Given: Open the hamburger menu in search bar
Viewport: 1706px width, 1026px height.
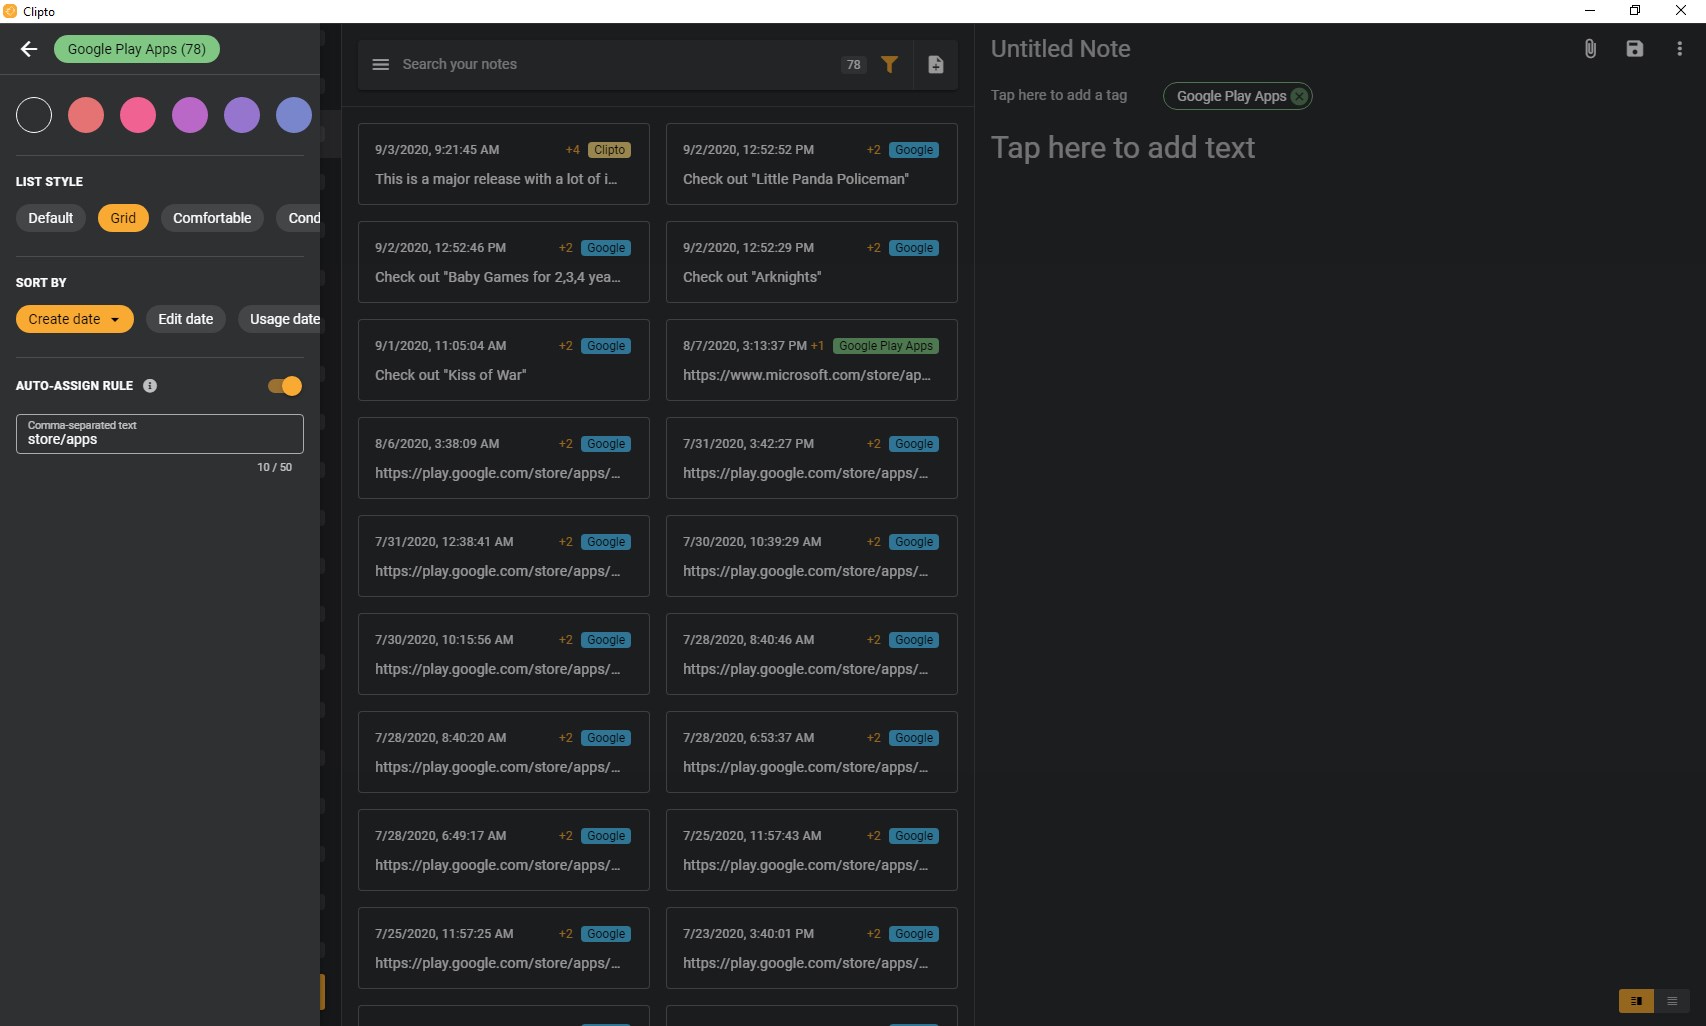Looking at the screenshot, I should 380,64.
